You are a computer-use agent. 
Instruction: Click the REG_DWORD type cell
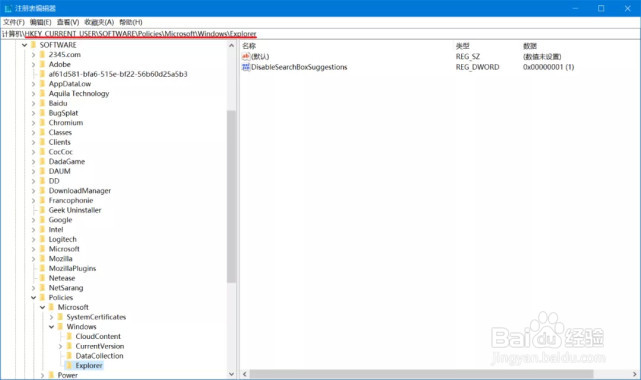coord(477,67)
